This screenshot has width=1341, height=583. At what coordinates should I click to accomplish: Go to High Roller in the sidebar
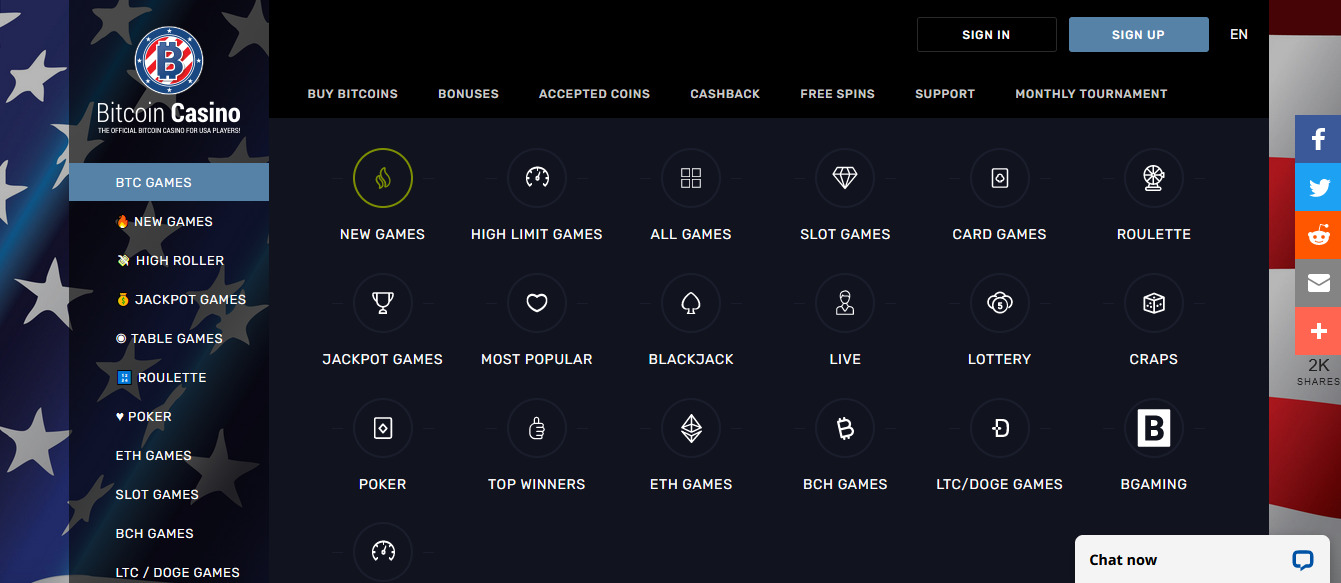(170, 260)
